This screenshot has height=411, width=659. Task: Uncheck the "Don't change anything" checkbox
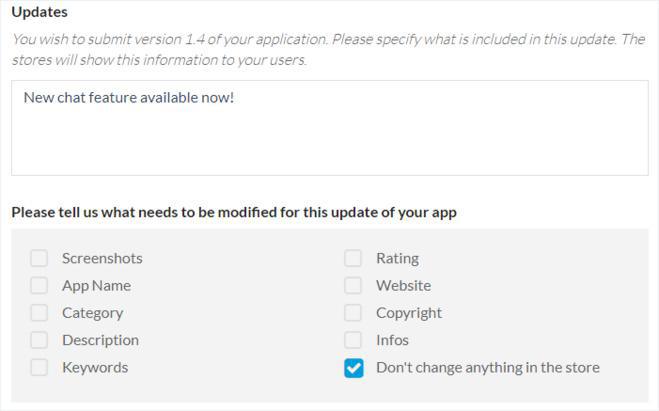point(353,367)
